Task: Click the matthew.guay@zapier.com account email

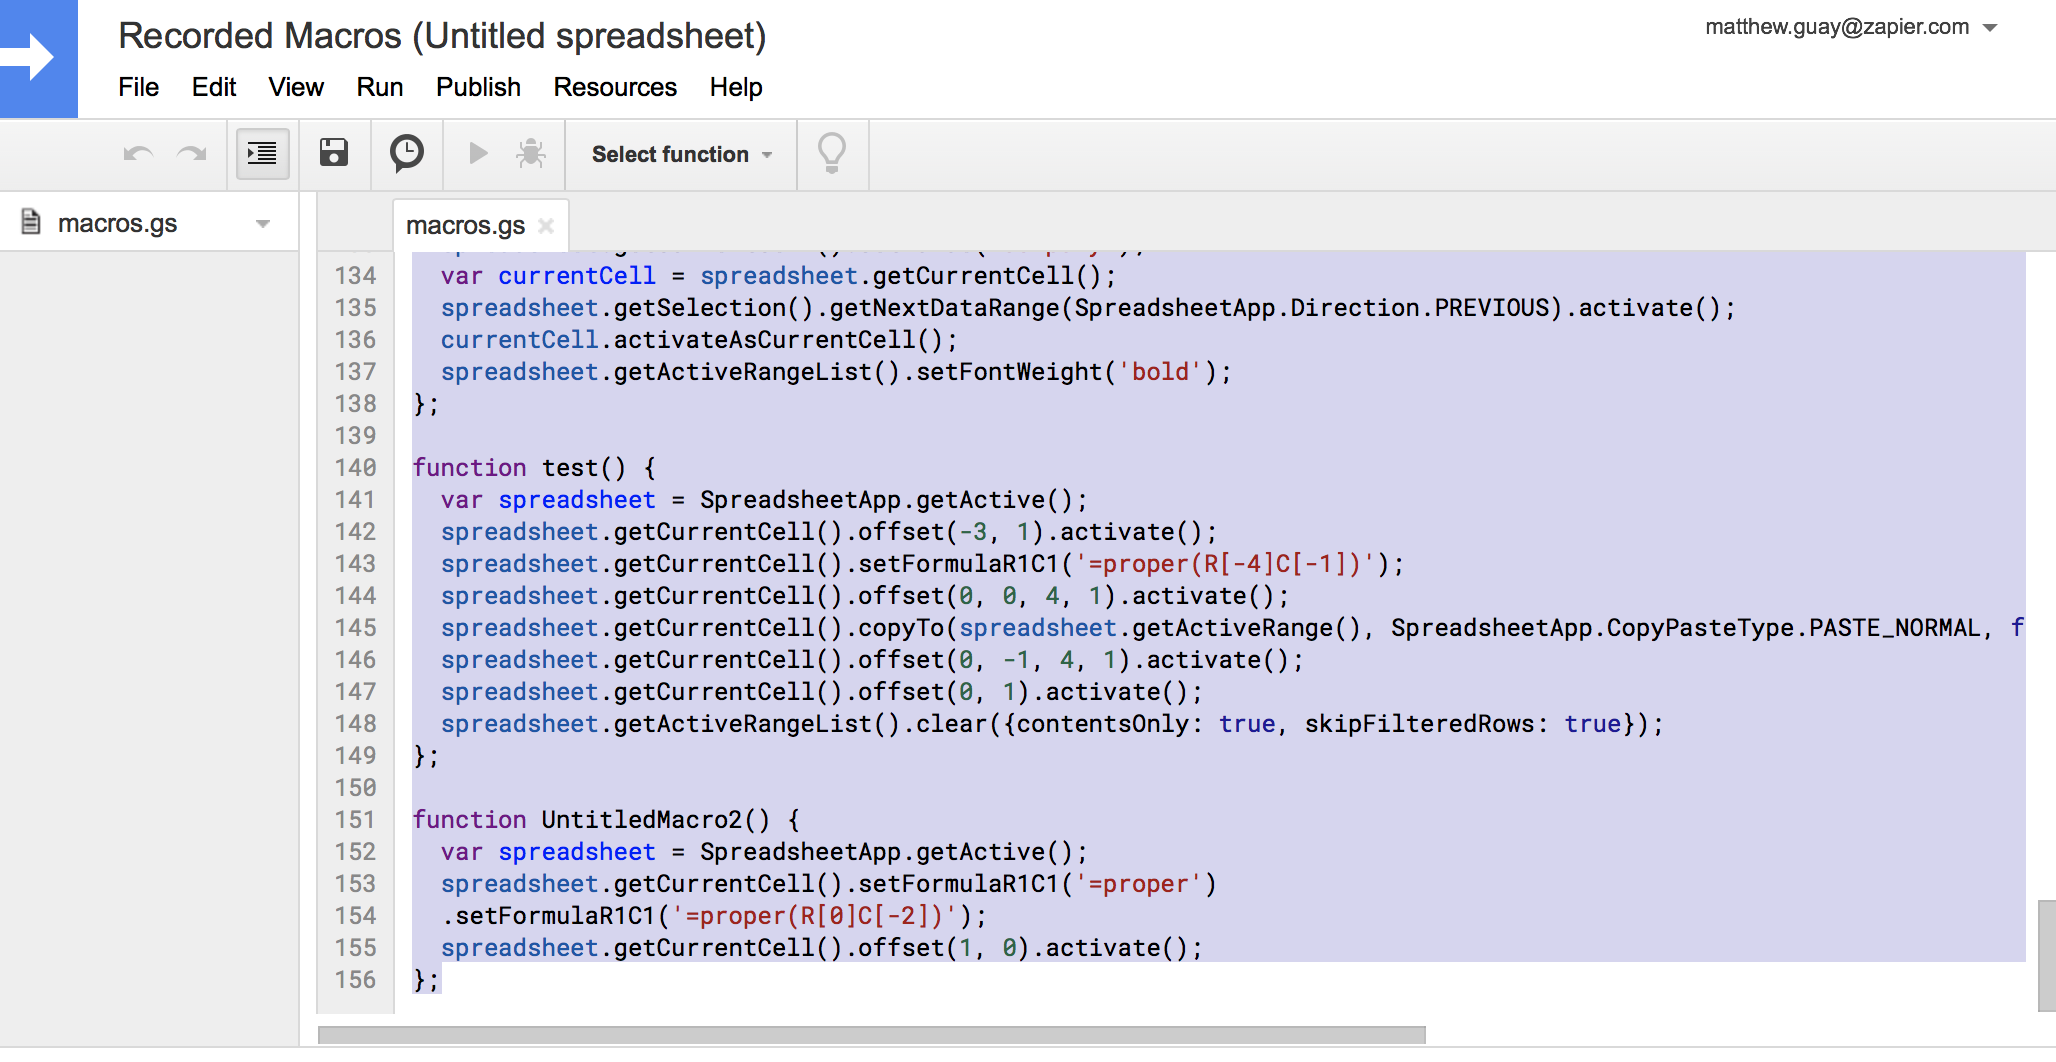Action: click(1837, 27)
